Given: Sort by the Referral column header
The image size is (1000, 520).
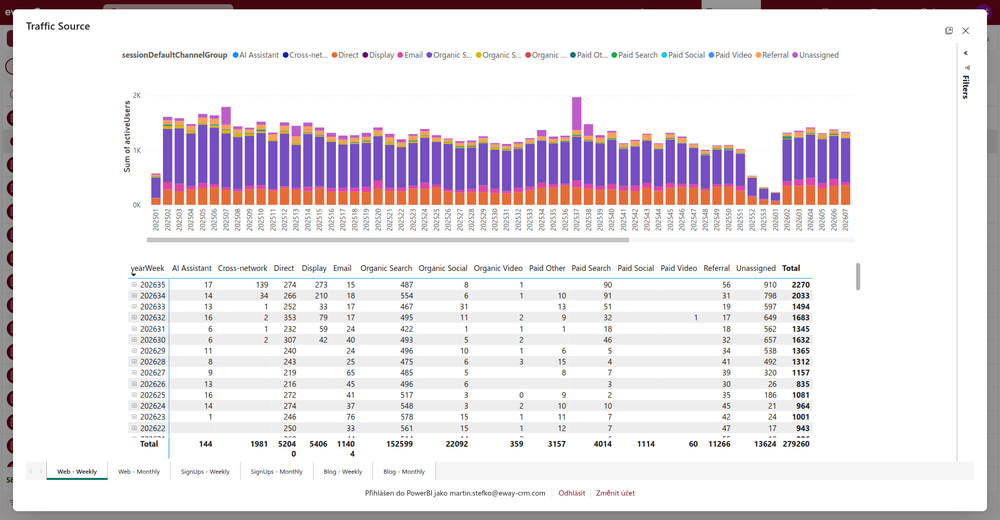Looking at the screenshot, I should coord(716,268).
